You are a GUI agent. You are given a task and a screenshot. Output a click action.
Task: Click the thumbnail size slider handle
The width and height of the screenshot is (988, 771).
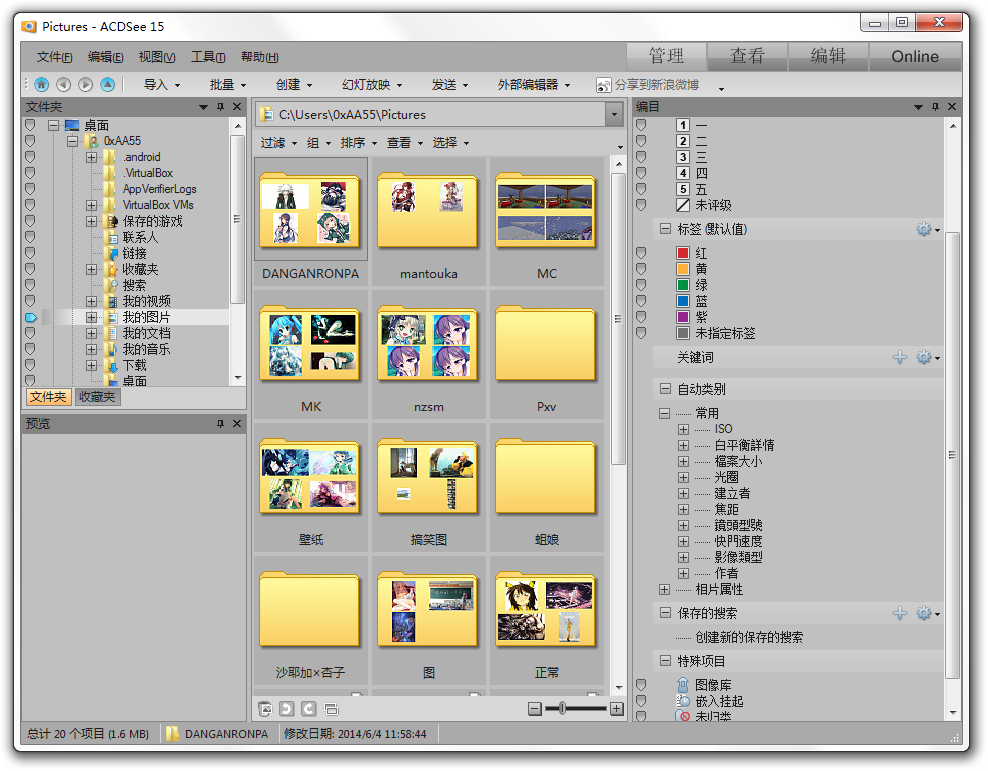562,709
